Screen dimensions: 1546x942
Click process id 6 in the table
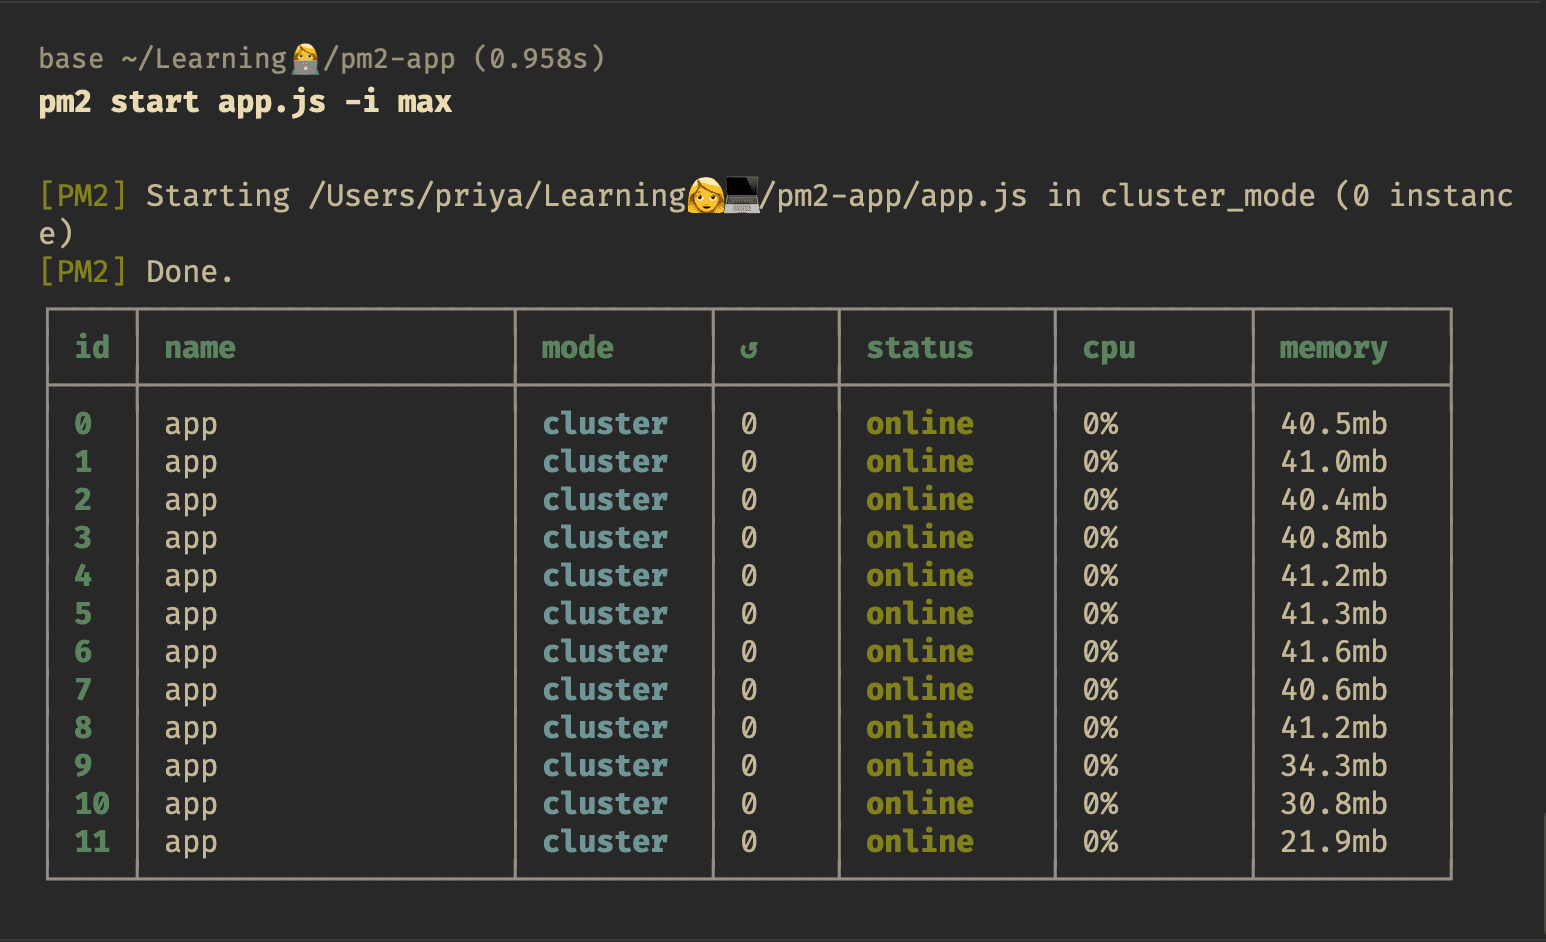83,652
